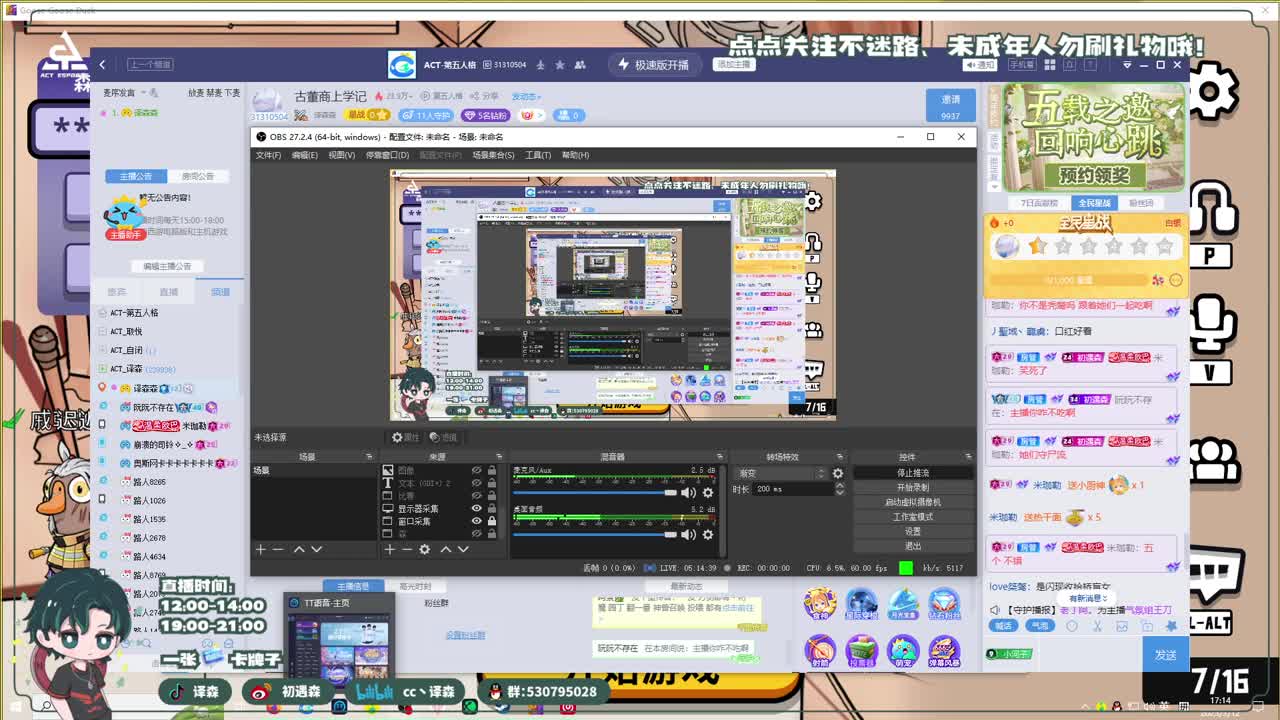Open the 视图(V) menu in OBS
This screenshot has width=1280, height=720.
tap(342, 156)
